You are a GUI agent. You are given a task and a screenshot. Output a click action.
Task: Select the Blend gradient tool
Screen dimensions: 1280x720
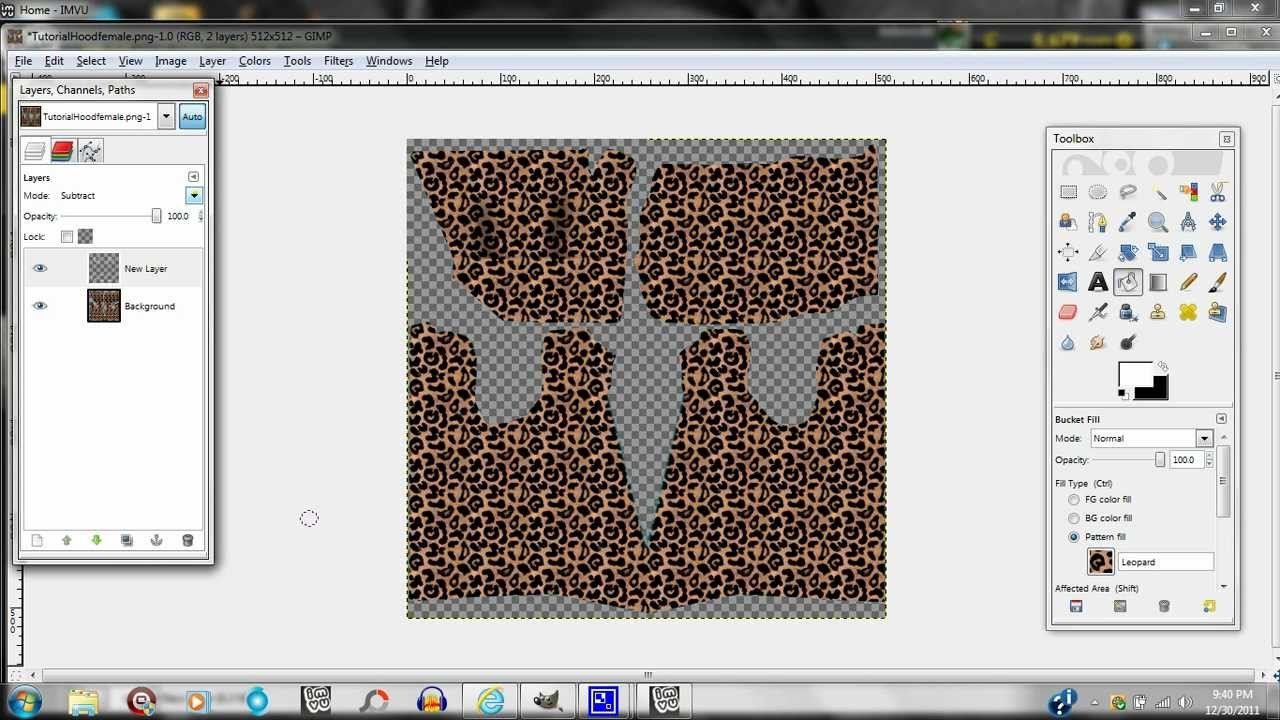(x=1158, y=283)
